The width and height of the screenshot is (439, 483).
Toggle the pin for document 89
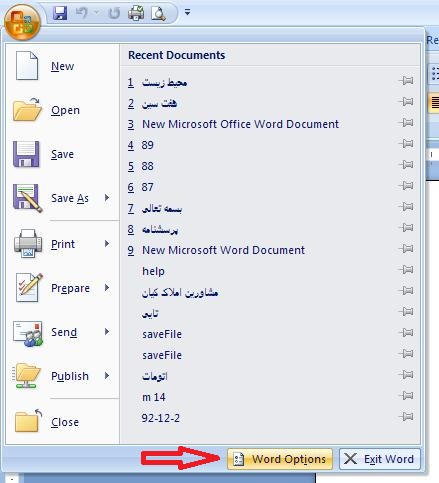click(406, 143)
